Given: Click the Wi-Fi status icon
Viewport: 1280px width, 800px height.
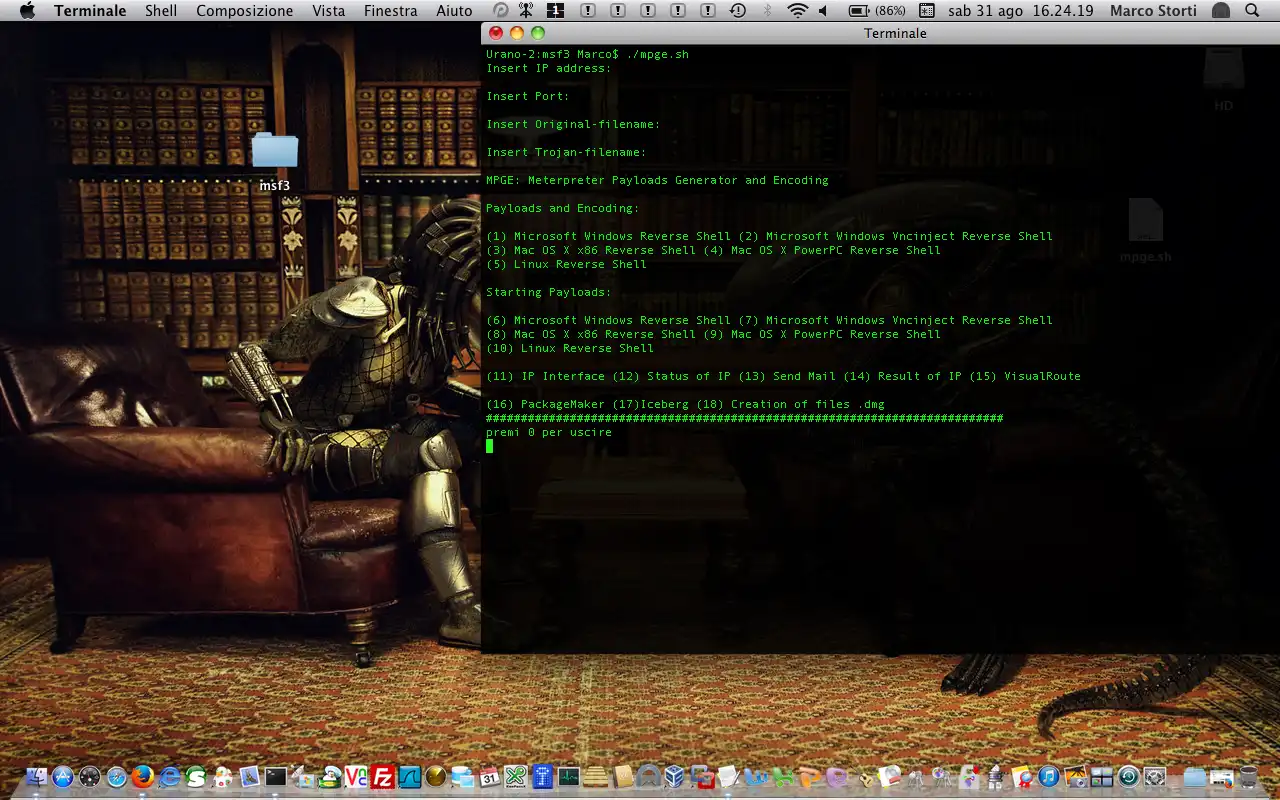Looking at the screenshot, I should pos(797,11).
